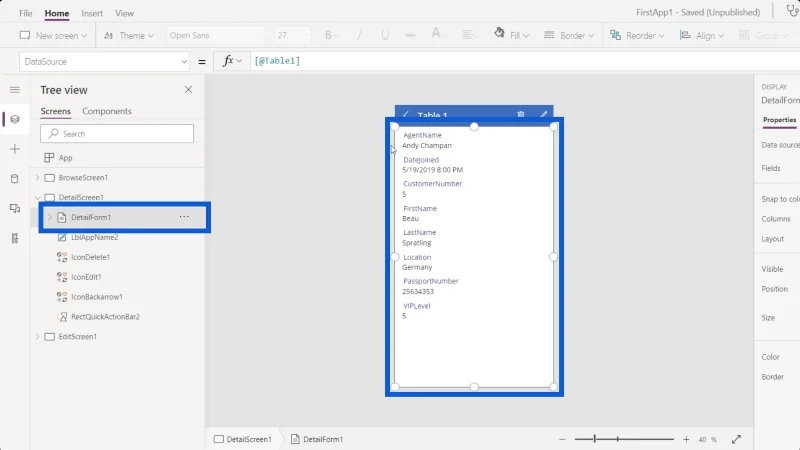Click the AgentName card on canvas
Image resolution: width=800 pixels, height=450 pixels.
(x=474, y=140)
